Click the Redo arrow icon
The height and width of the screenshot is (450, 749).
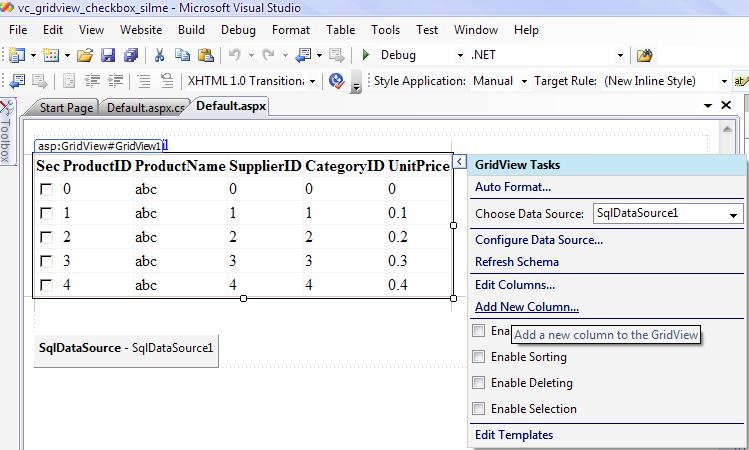tap(268, 55)
